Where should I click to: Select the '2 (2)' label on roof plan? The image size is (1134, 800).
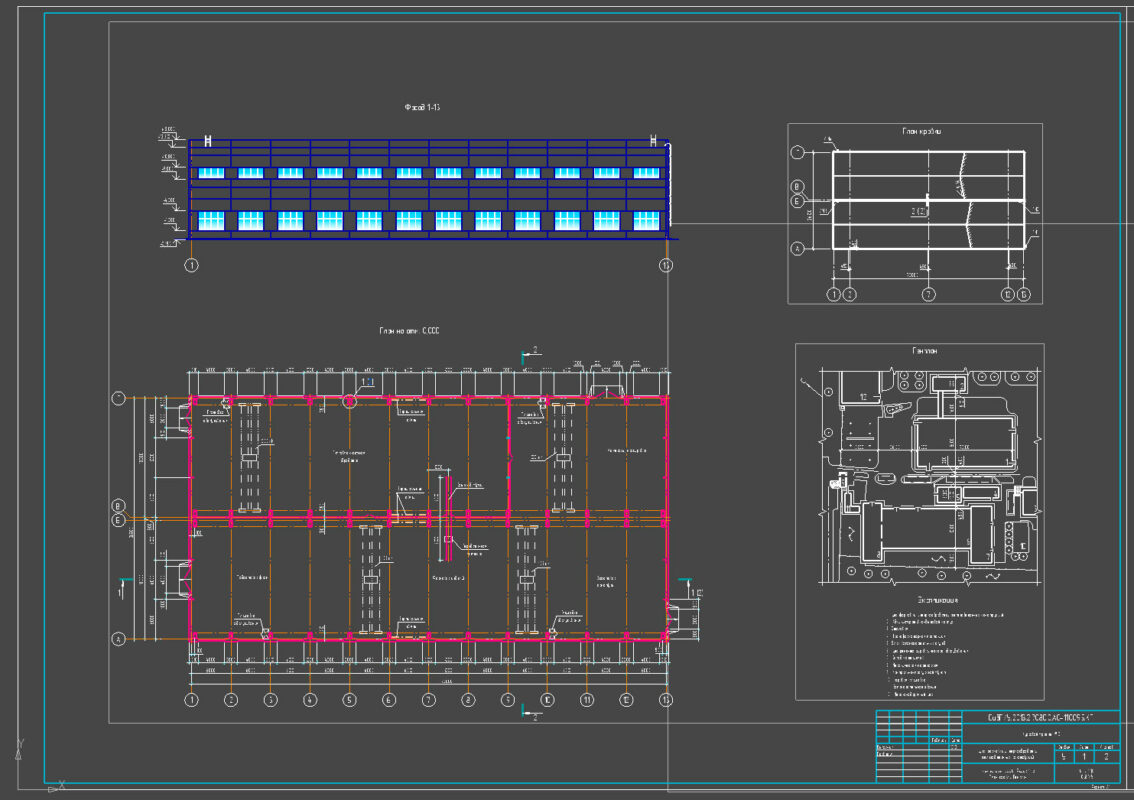(919, 212)
